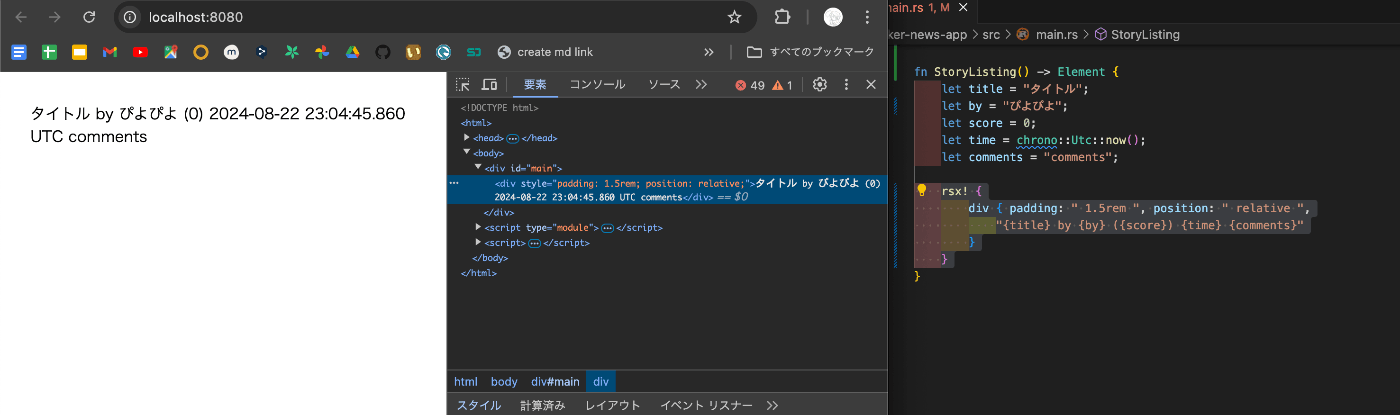Open the Google Docs bookmark

[x=18, y=52]
